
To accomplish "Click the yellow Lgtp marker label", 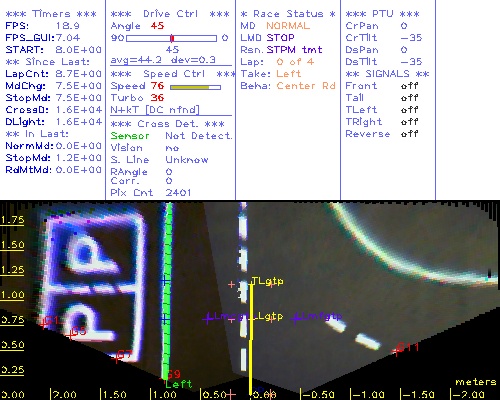I will click(x=270, y=316).
